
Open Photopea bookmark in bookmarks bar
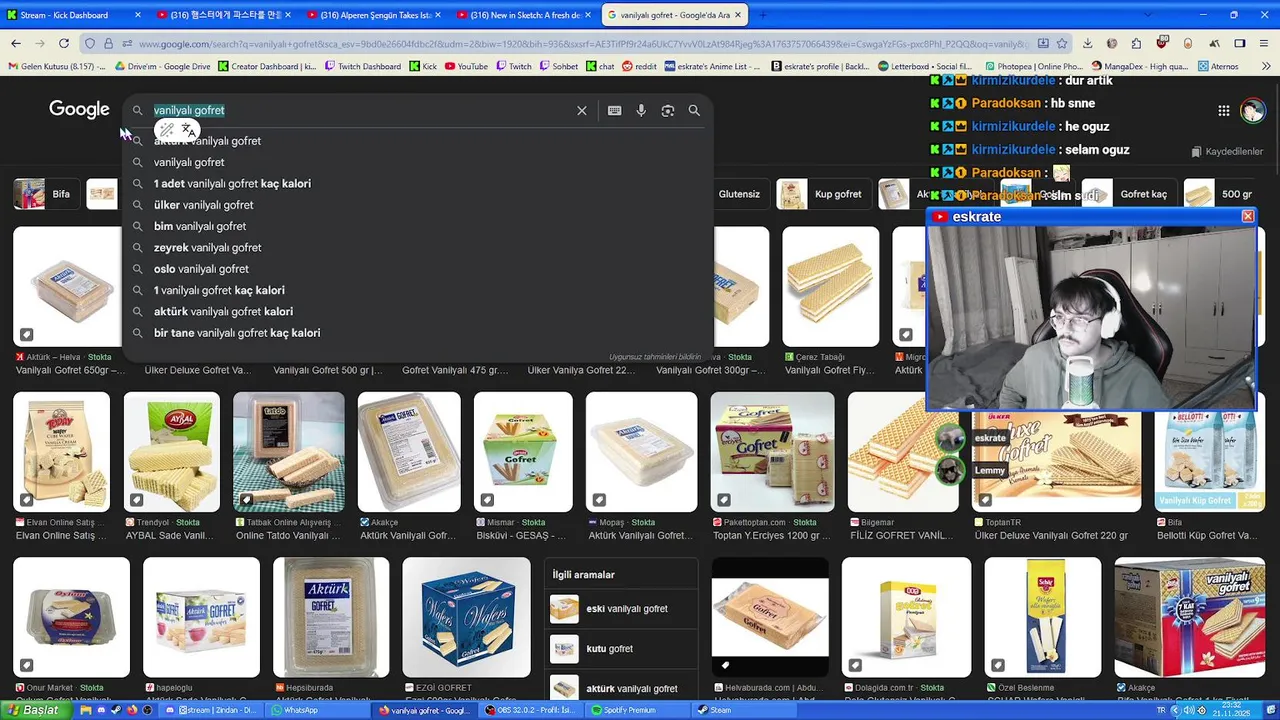1033,66
